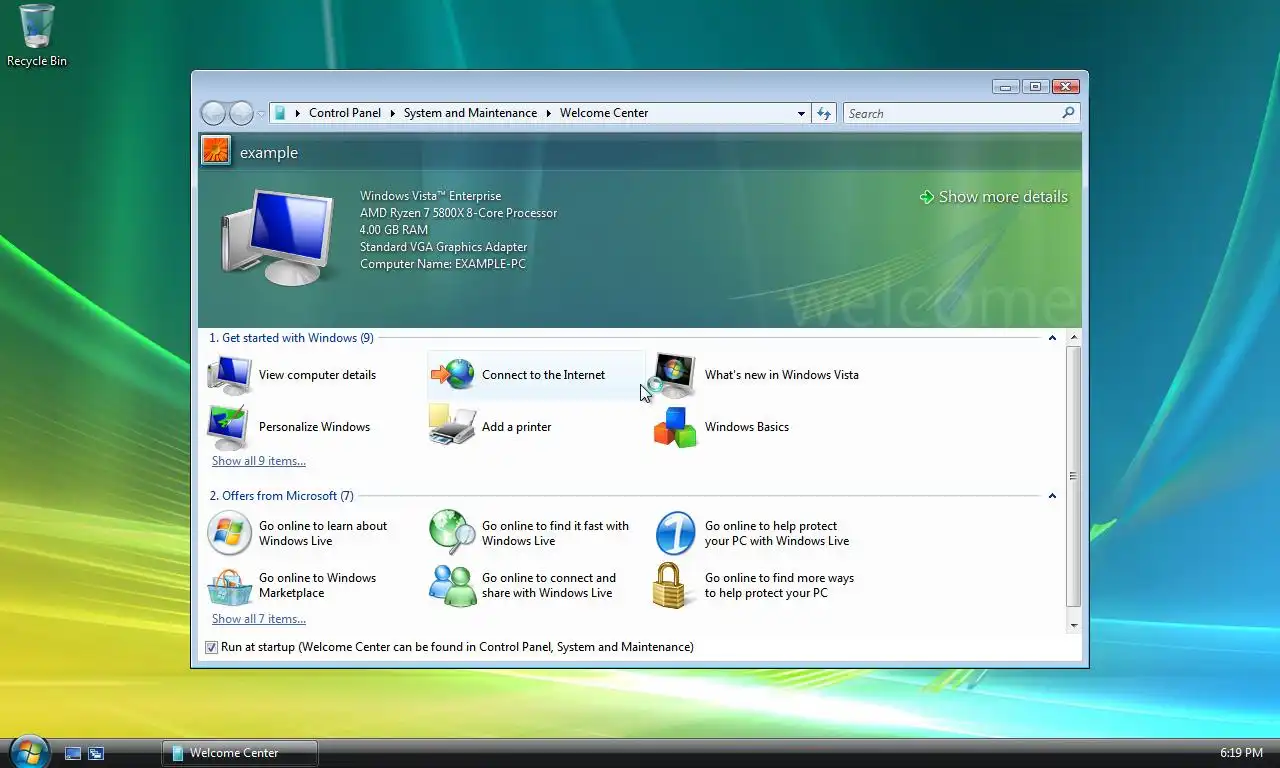The height and width of the screenshot is (768, 1280).
Task: Open the Windows Basics cubes icon
Action: tap(675, 427)
